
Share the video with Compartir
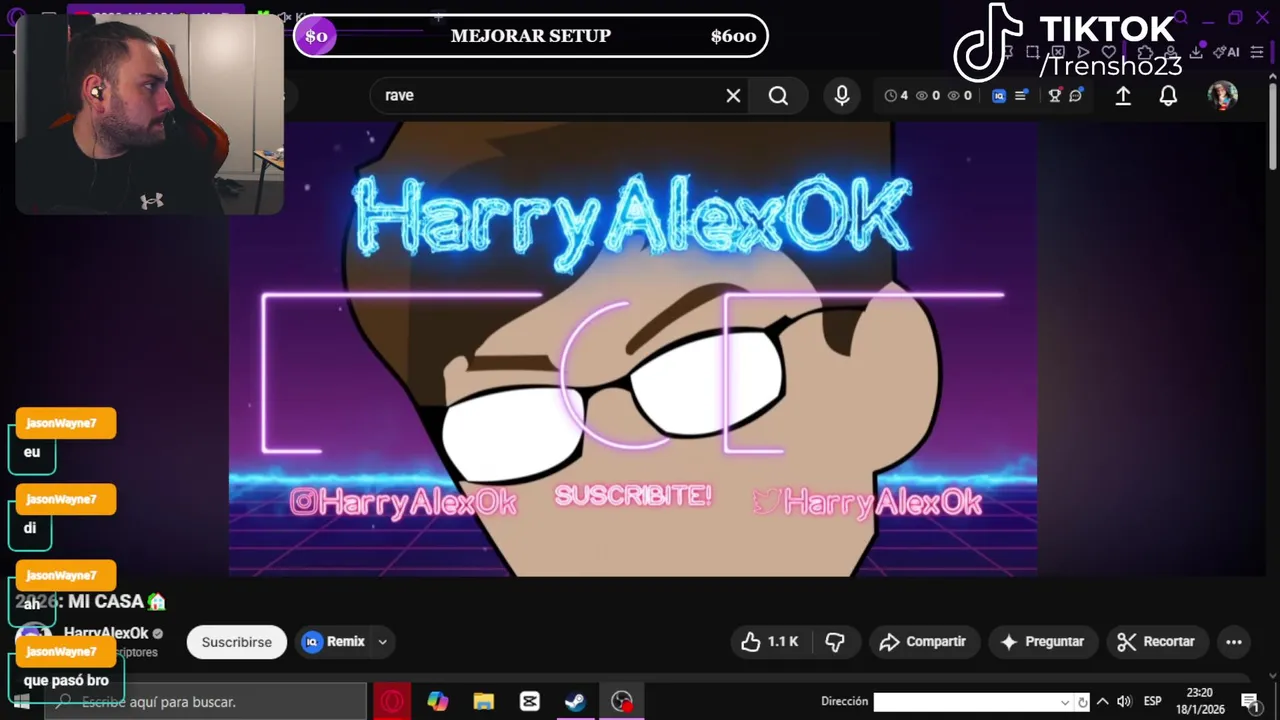tap(922, 642)
